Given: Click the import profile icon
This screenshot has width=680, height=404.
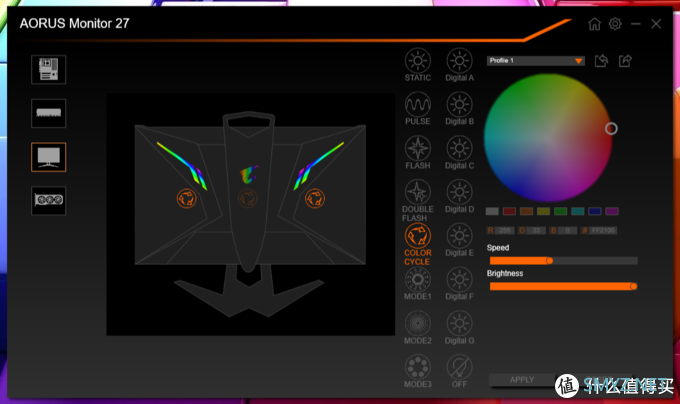Looking at the screenshot, I should [601, 61].
